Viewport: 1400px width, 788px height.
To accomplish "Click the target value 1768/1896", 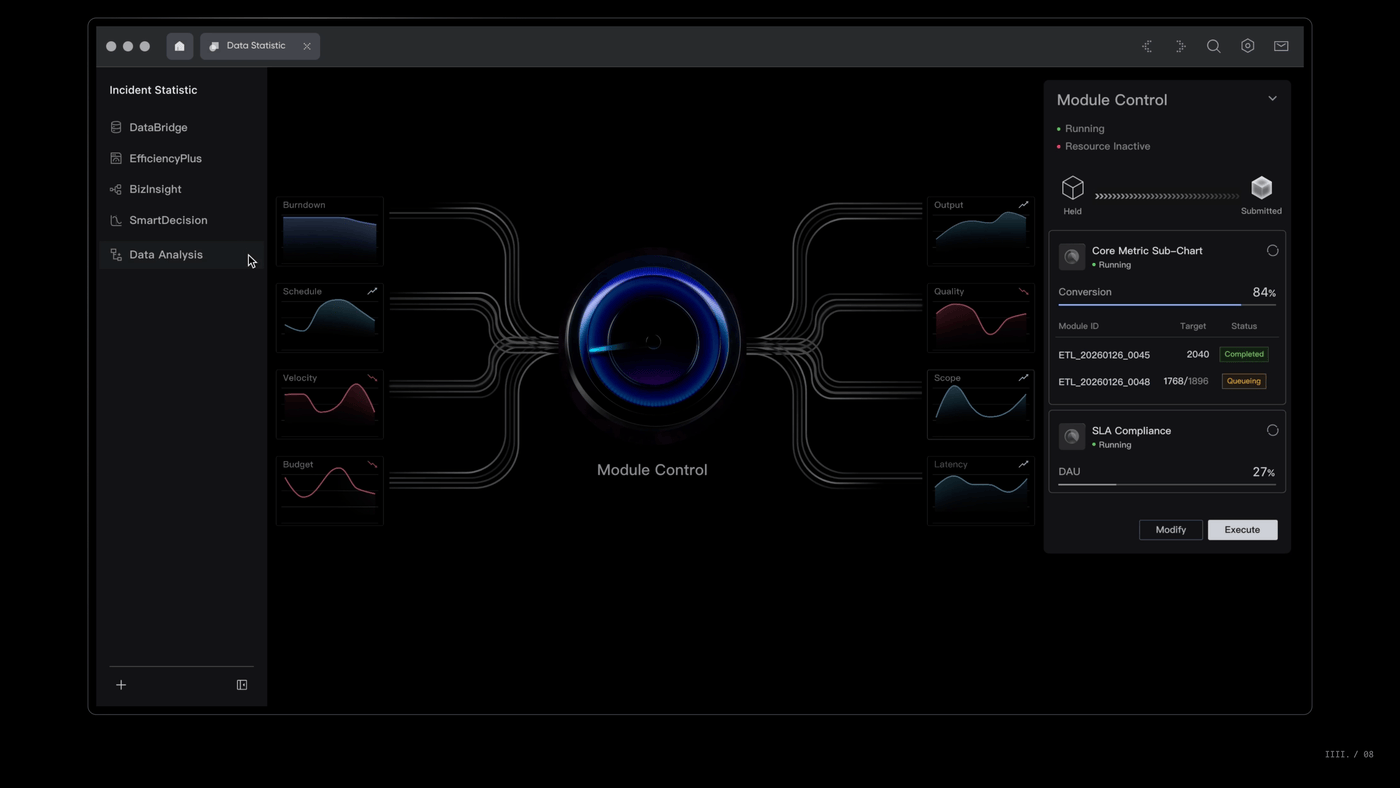I will tap(1186, 381).
